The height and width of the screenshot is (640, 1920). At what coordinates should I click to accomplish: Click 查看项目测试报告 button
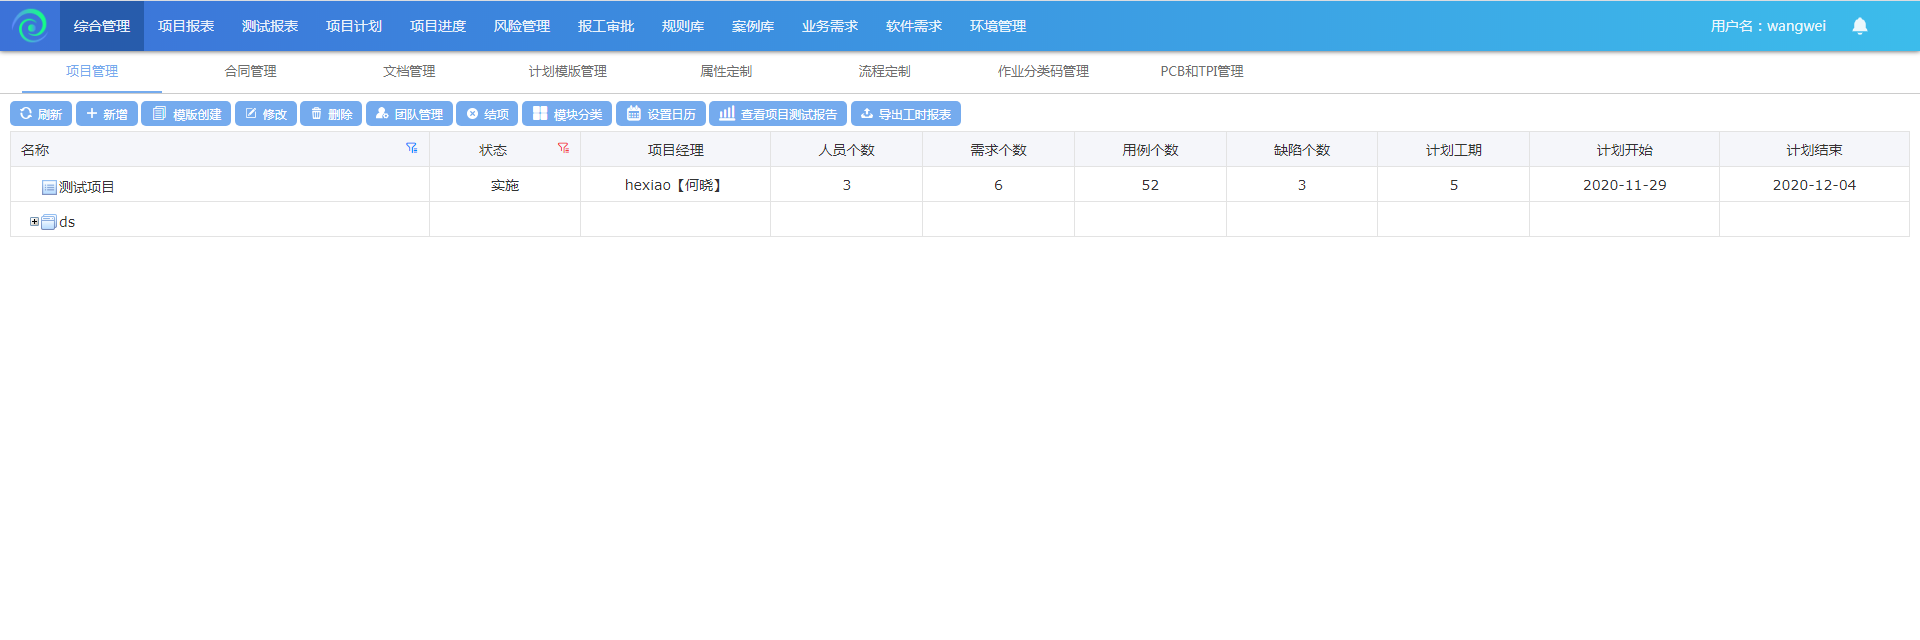click(x=778, y=114)
